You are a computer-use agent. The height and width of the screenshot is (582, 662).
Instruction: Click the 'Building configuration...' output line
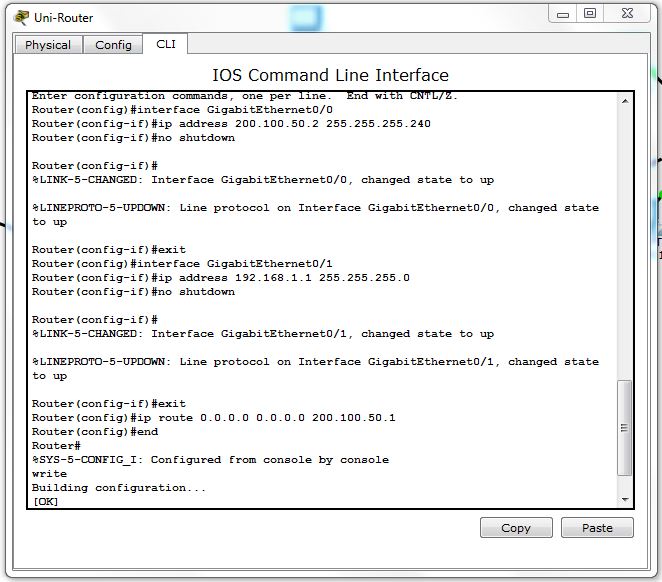(x=118, y=487)
